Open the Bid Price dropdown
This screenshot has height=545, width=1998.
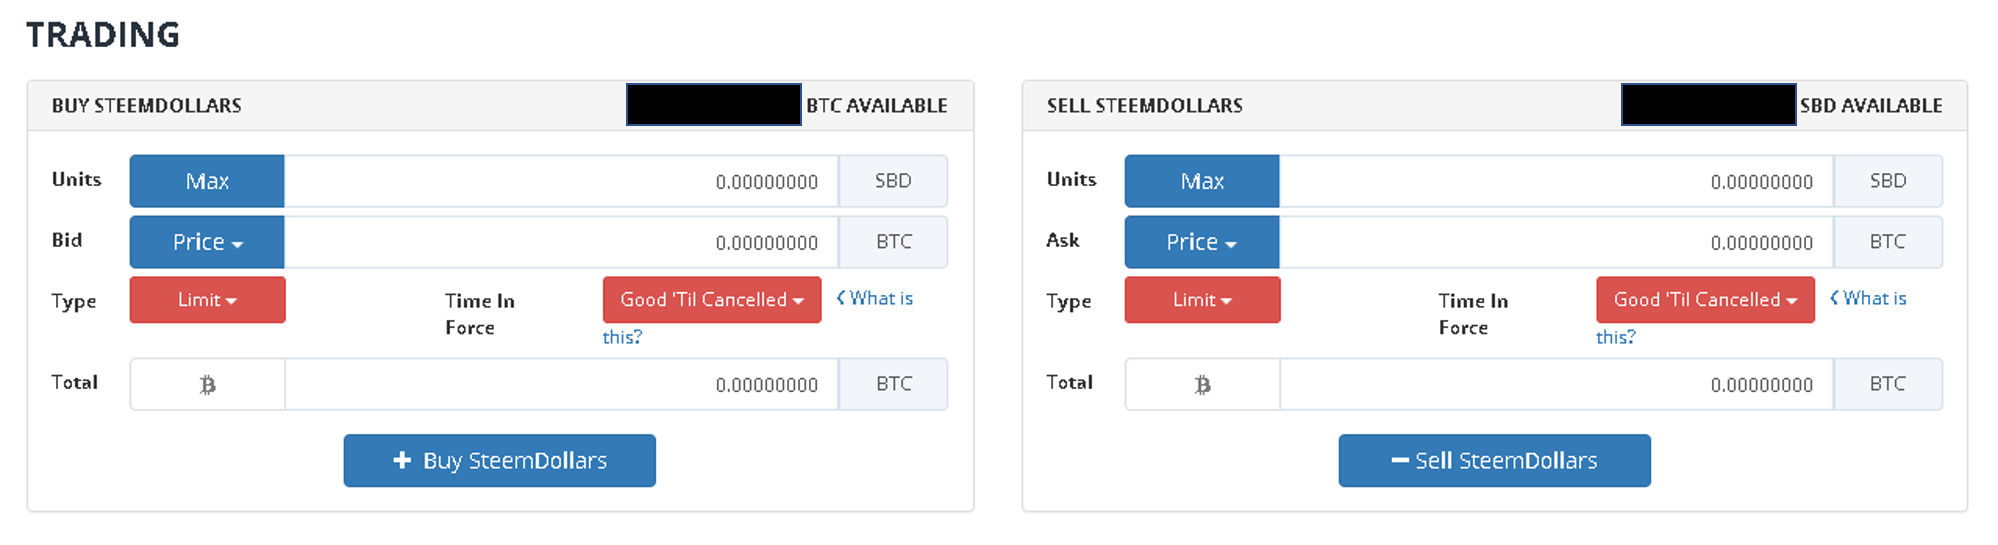pos(207,242)
